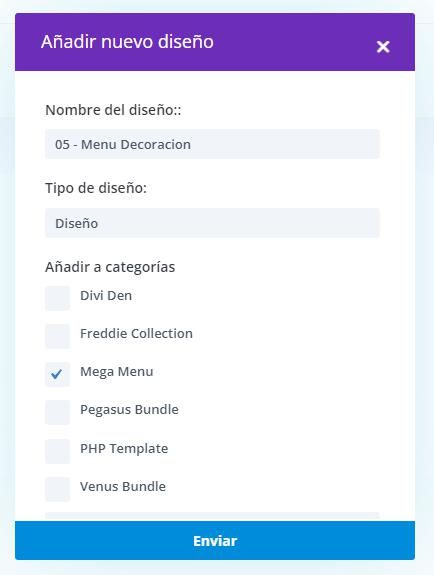Click the Mega Menu label text
This screenshot has width=434, height=575.
pos(117,372)
